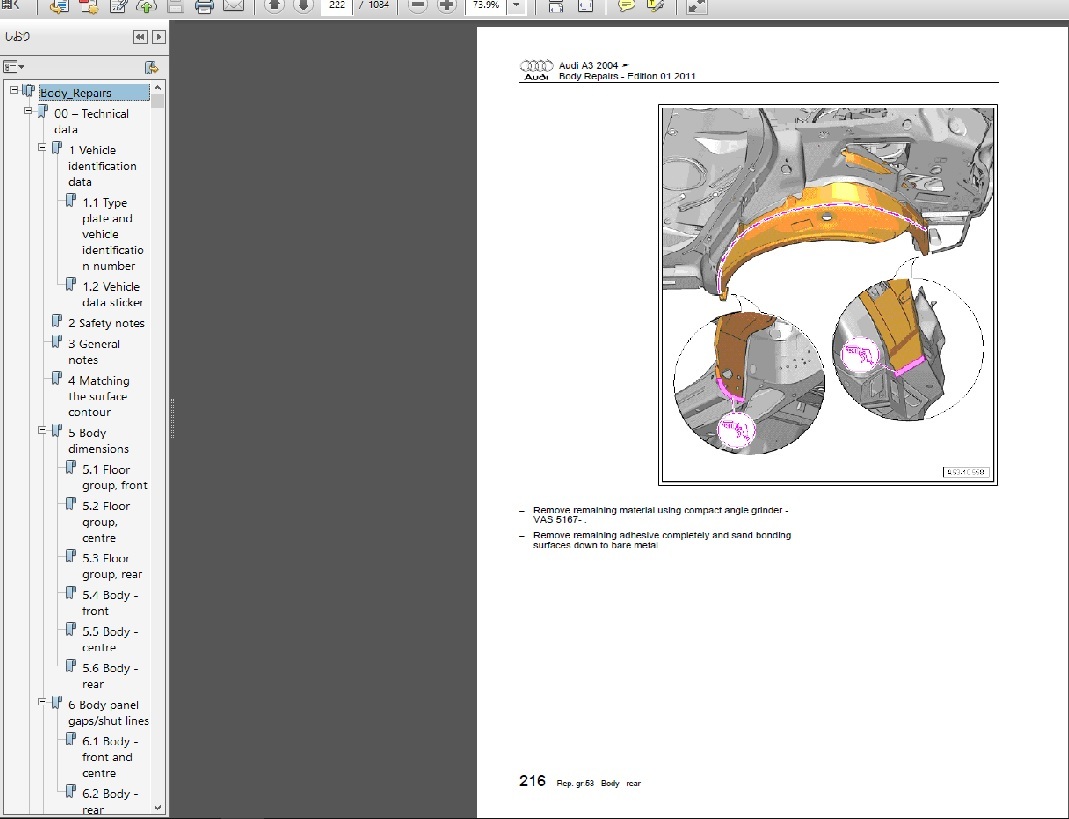
Task: Click the fit one full page icon
Action: point(585,6)
